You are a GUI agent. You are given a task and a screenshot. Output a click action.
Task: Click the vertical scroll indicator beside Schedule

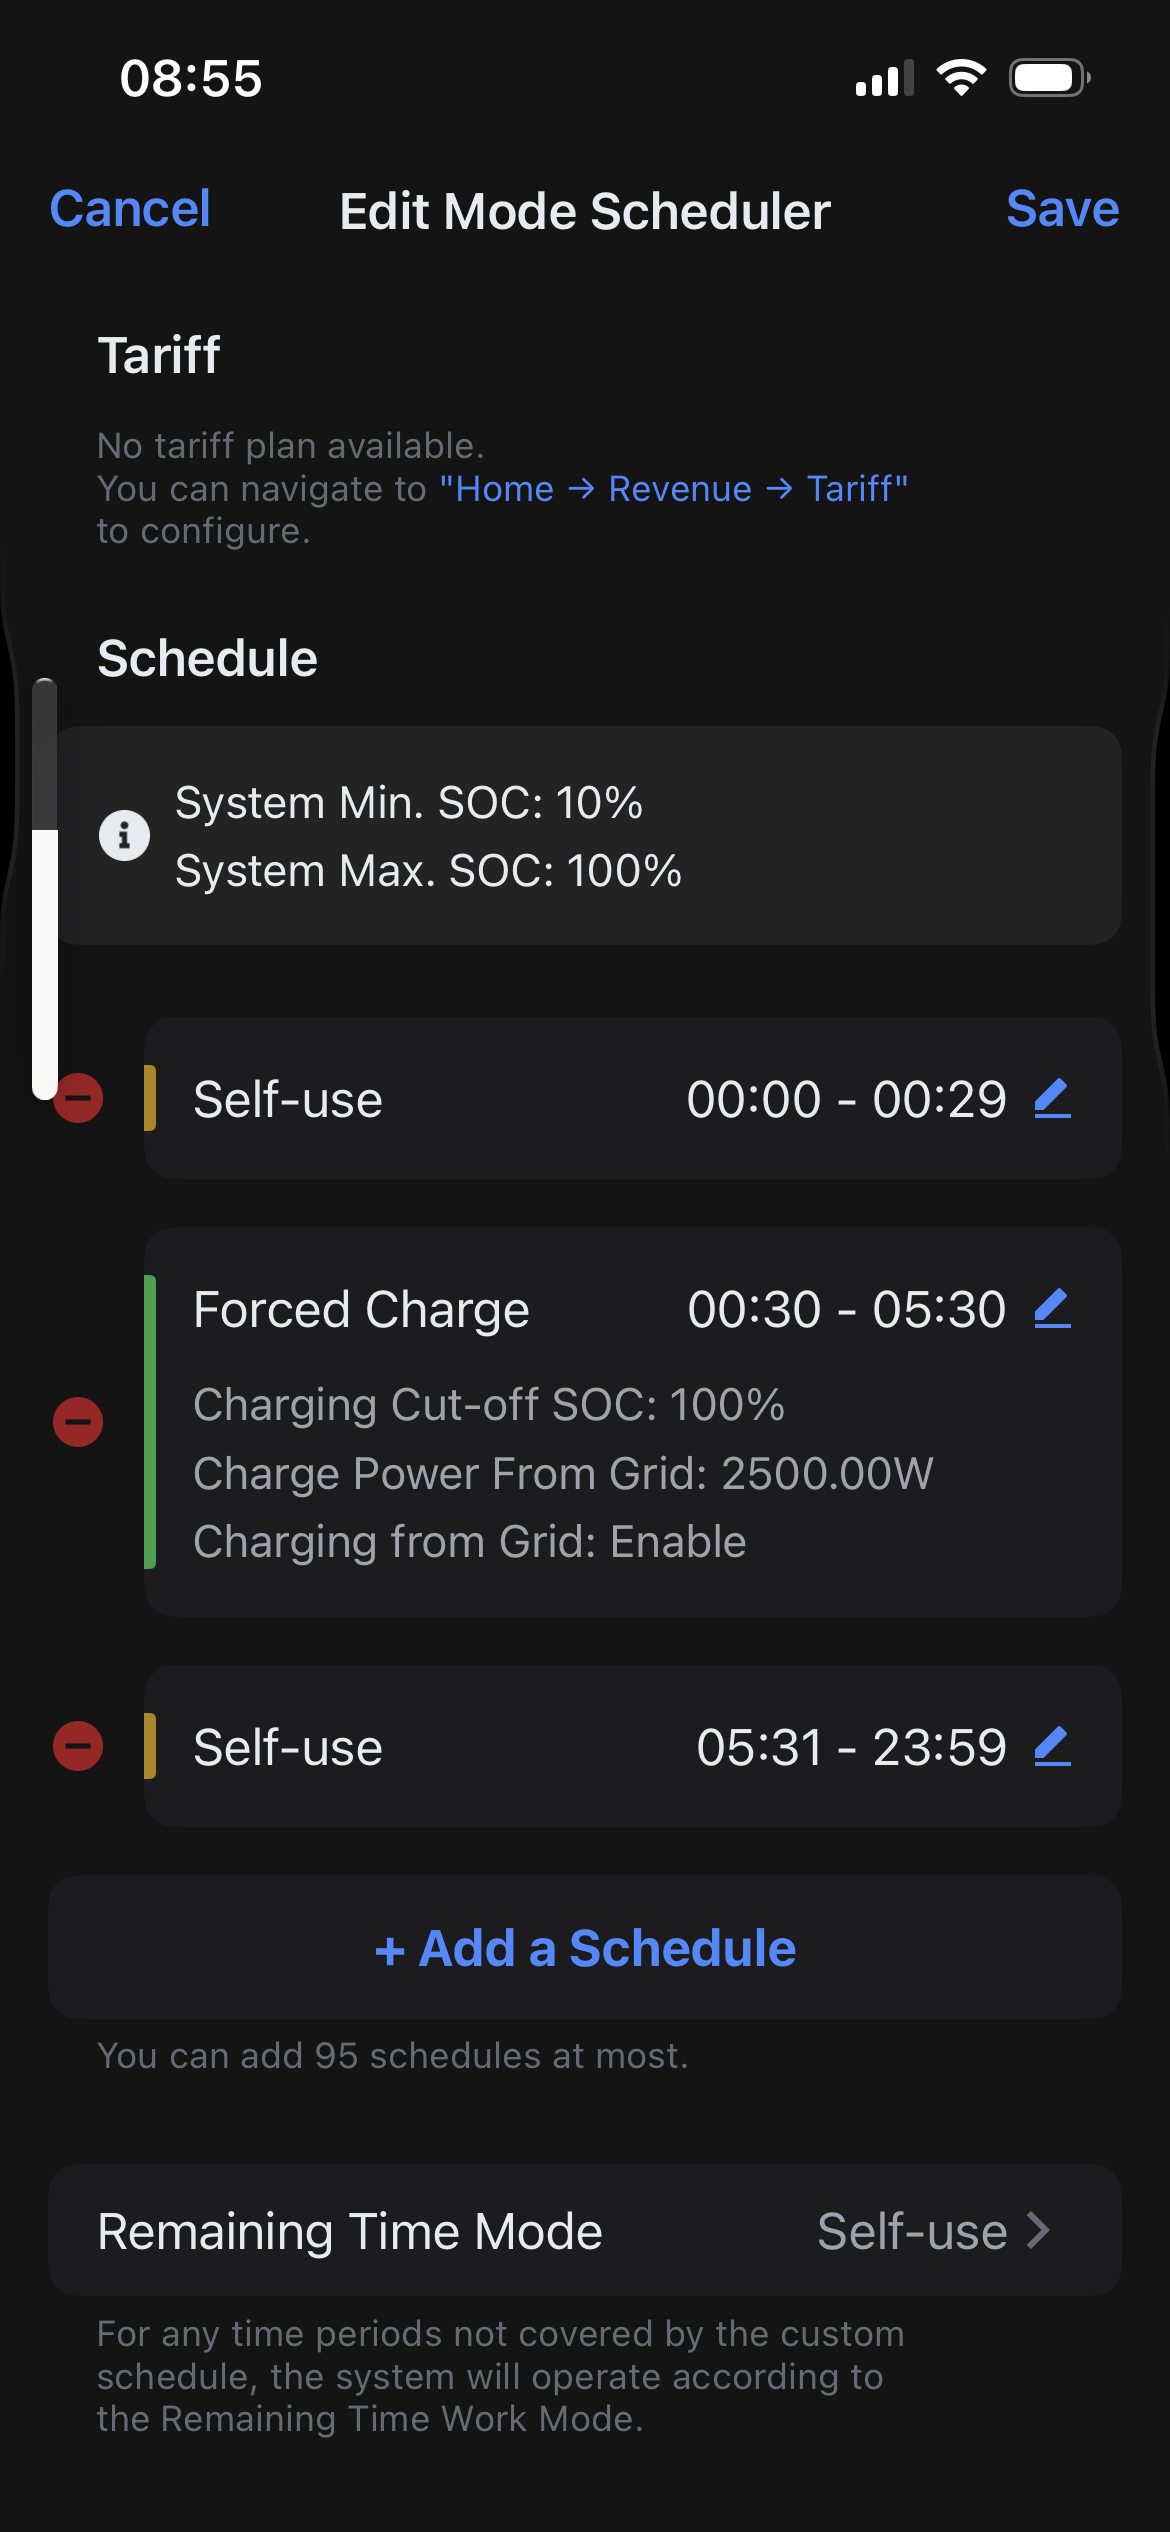tap(44, 888)
